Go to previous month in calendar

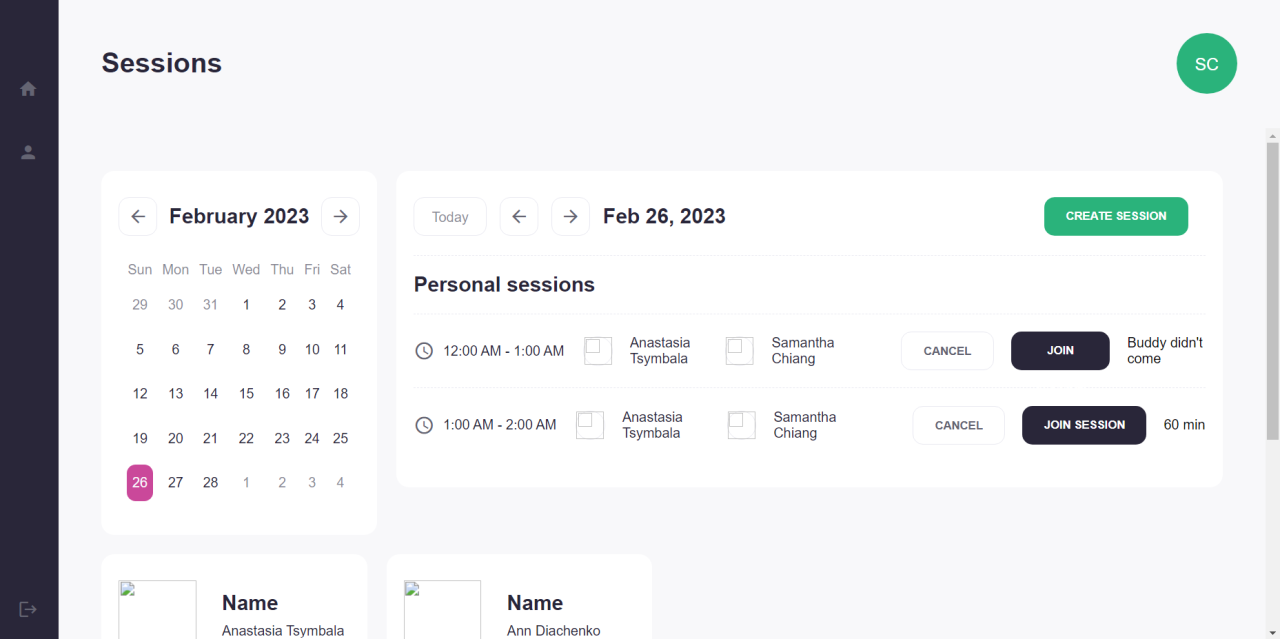pyautogui.click(x=138, y=216)
